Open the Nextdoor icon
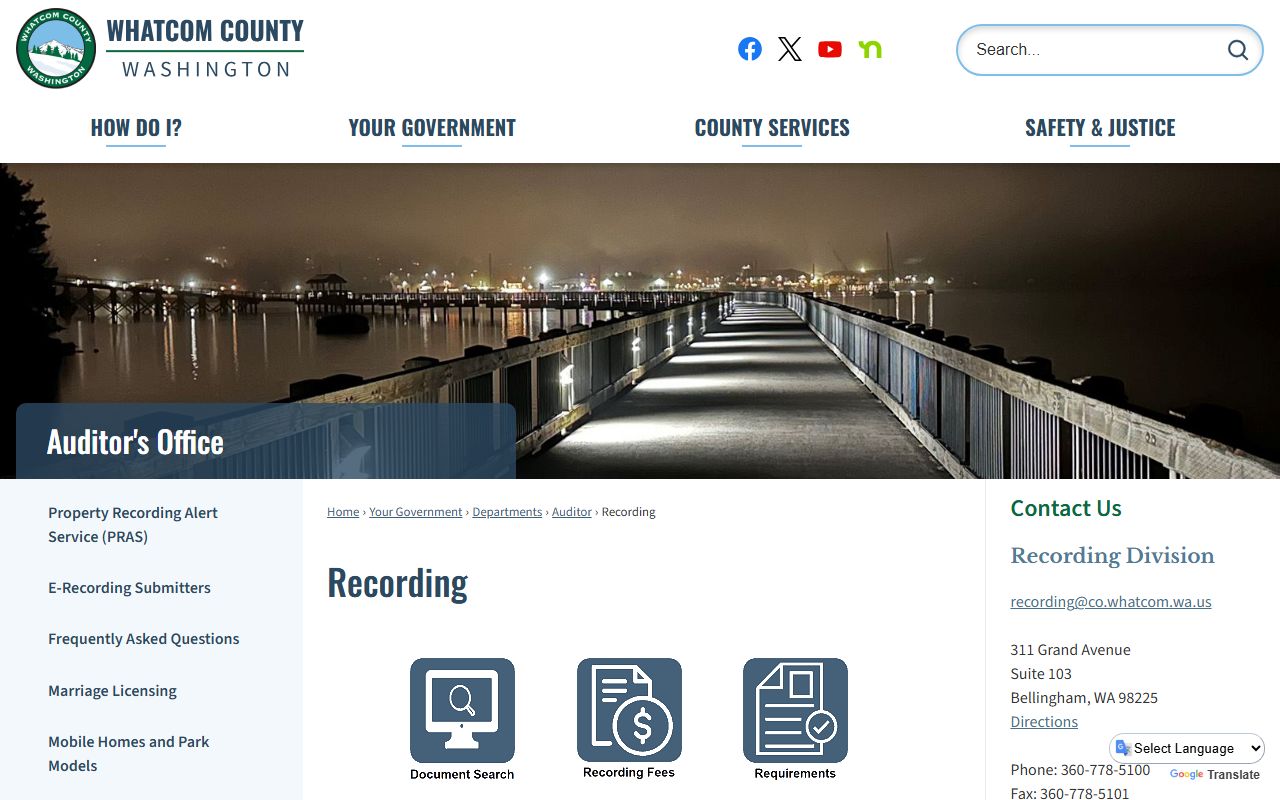Screen dimensions: 1280x800 (870, 49)
